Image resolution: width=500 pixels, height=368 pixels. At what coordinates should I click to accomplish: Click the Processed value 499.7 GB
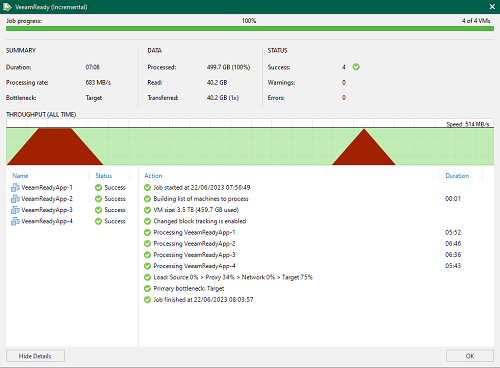pyautogui.click(x=228, y=67)
